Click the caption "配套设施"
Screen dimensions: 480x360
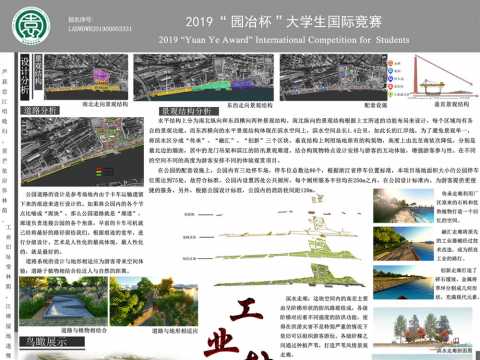(x=376, y=105)
